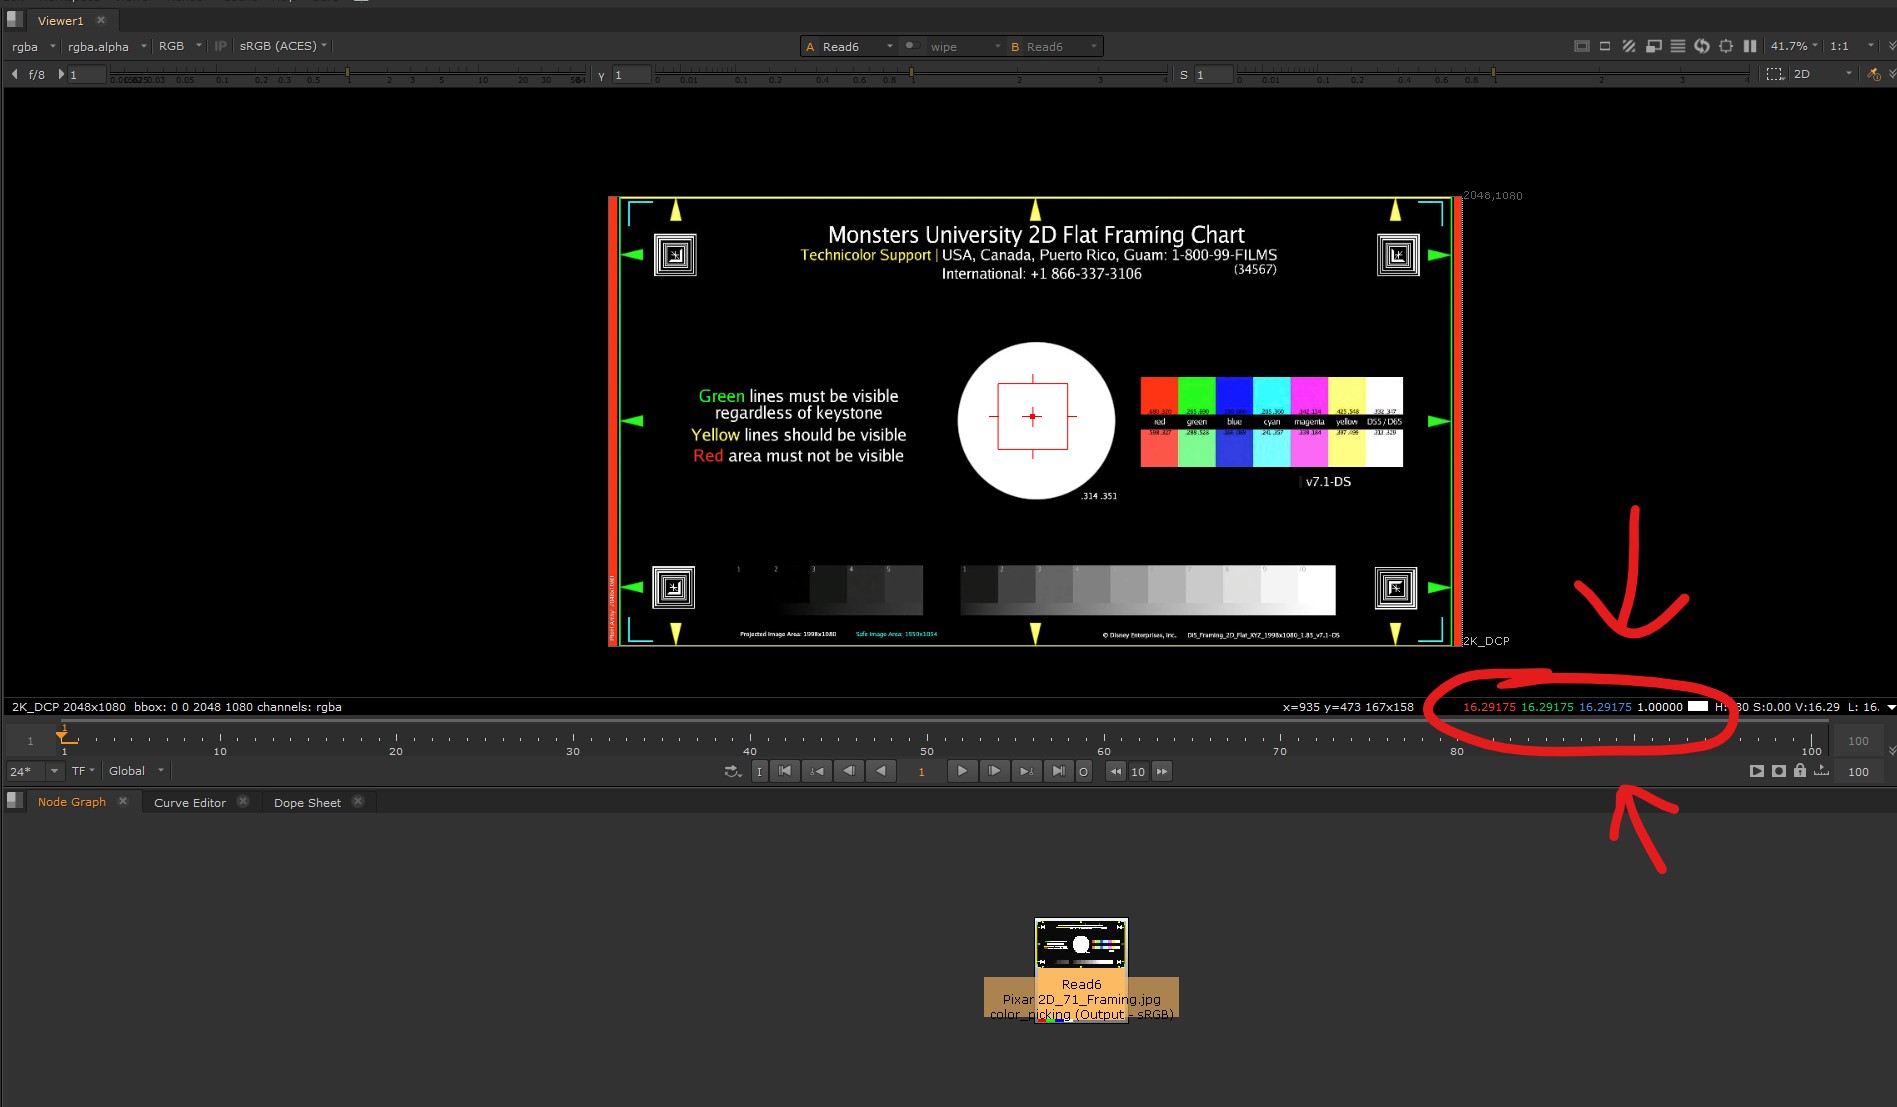Screen dimensions: 1897x1107
Task: Click the gain value input field
Action: (86, 74)
